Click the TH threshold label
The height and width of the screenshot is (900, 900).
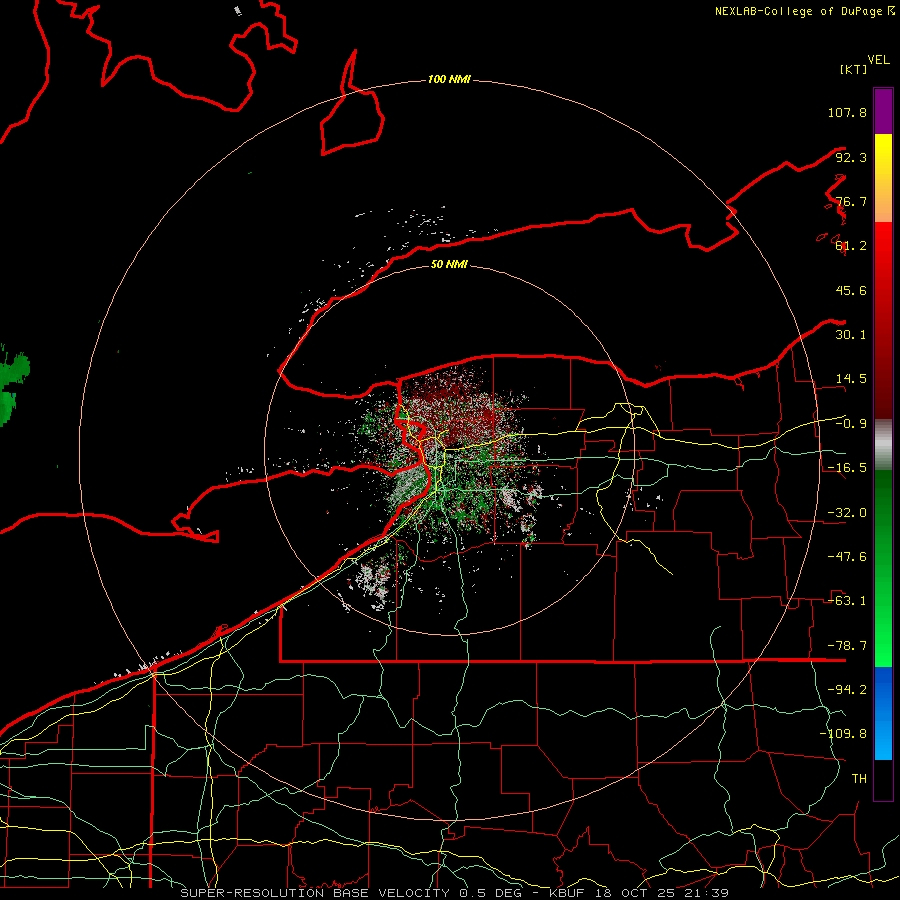pyautogui.click(x=859, y=779)
